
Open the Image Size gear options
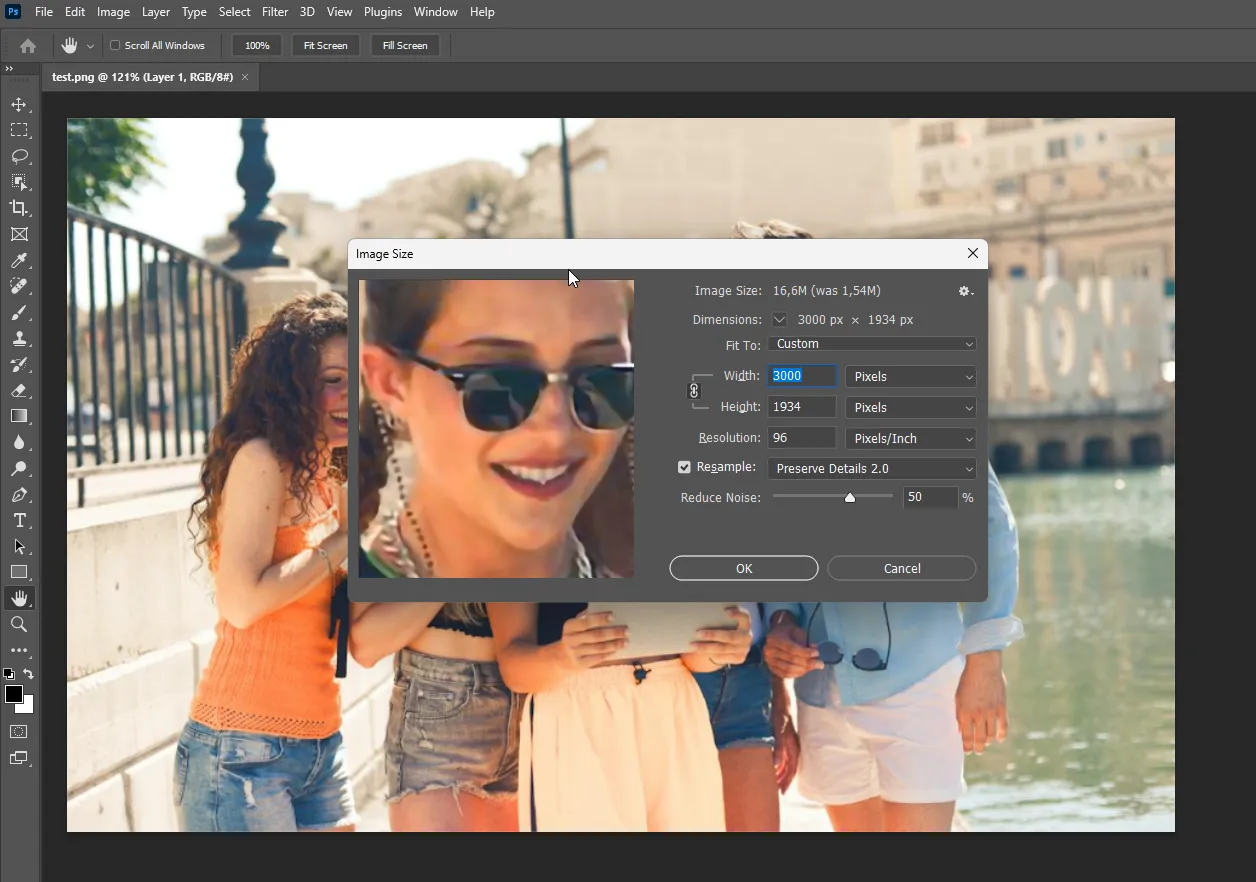964,291
